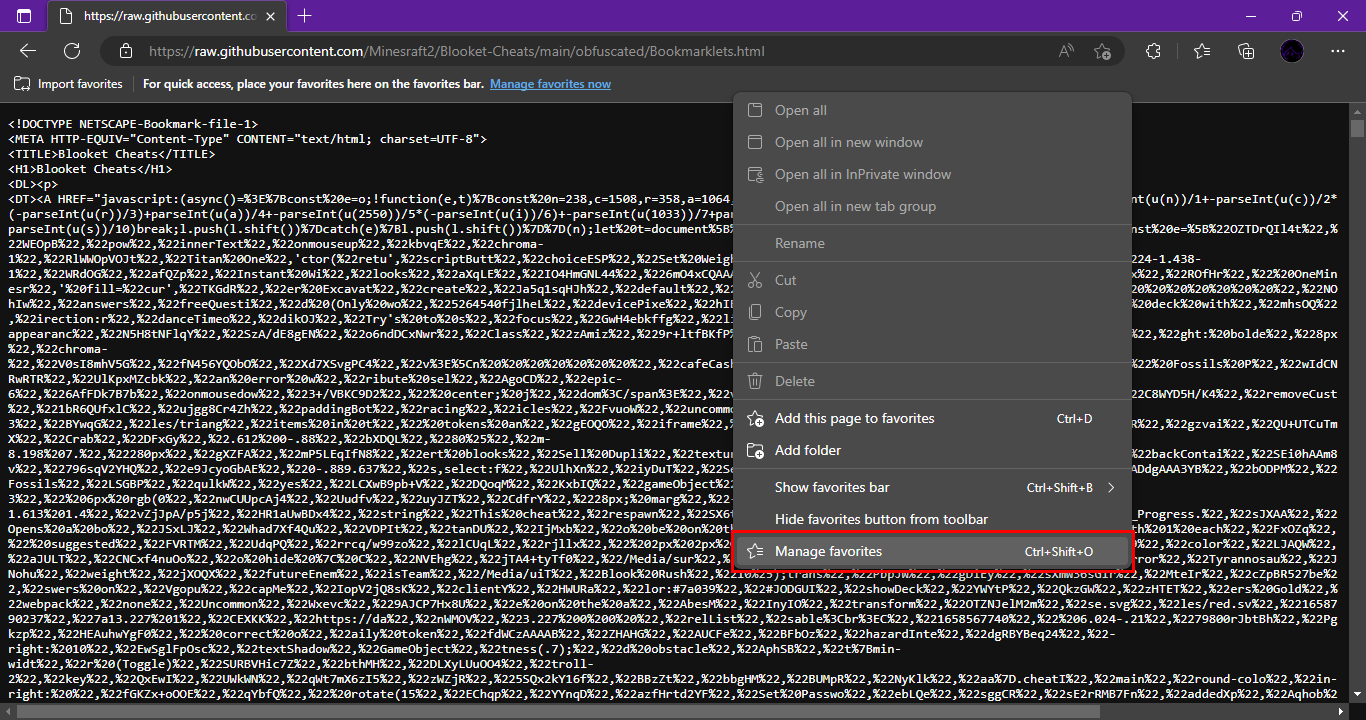1366x720 pixels.
Task: Choose Open all in InPrivate window
Action: pos(932,175)
